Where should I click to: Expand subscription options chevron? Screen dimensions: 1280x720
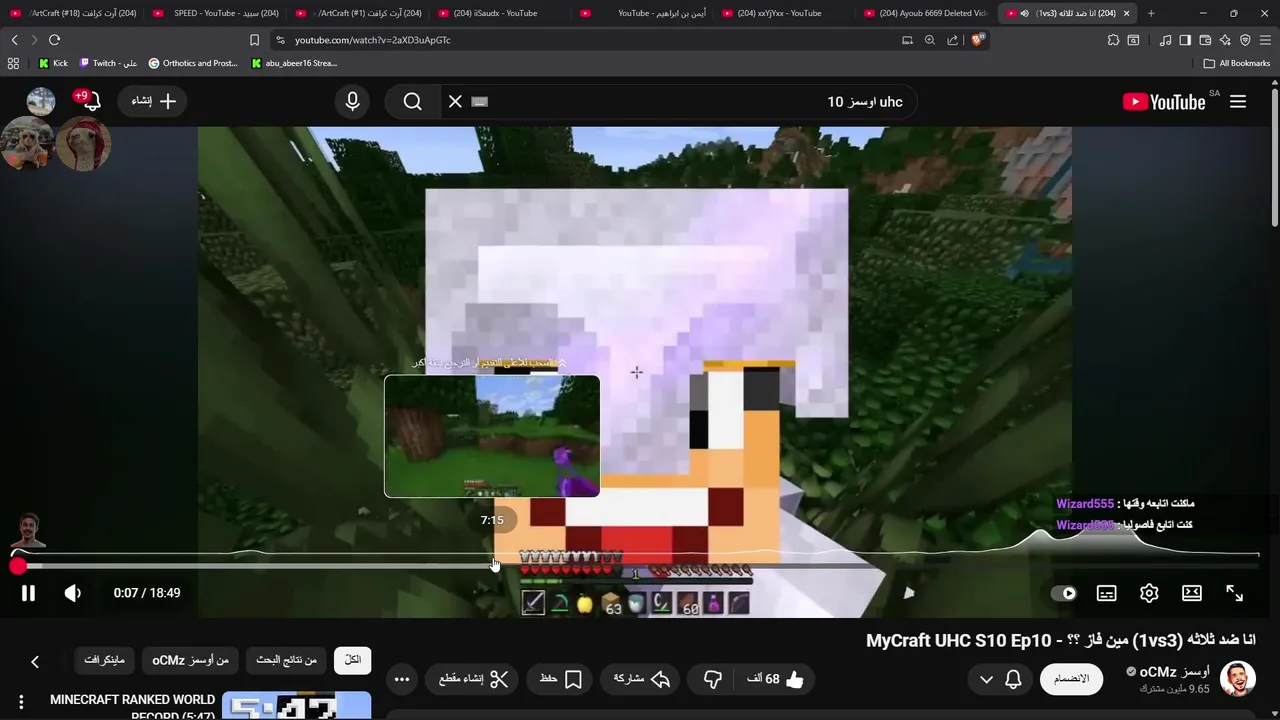[x=986, y=679]
